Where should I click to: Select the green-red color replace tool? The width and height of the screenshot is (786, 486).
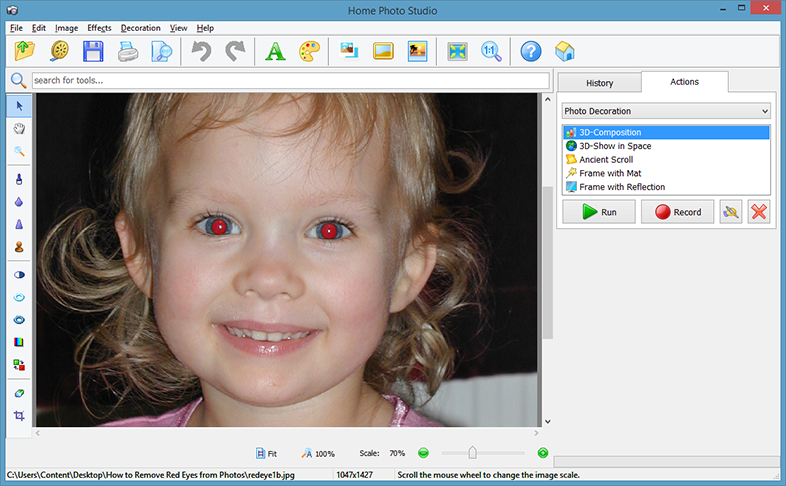coord(19,365)
